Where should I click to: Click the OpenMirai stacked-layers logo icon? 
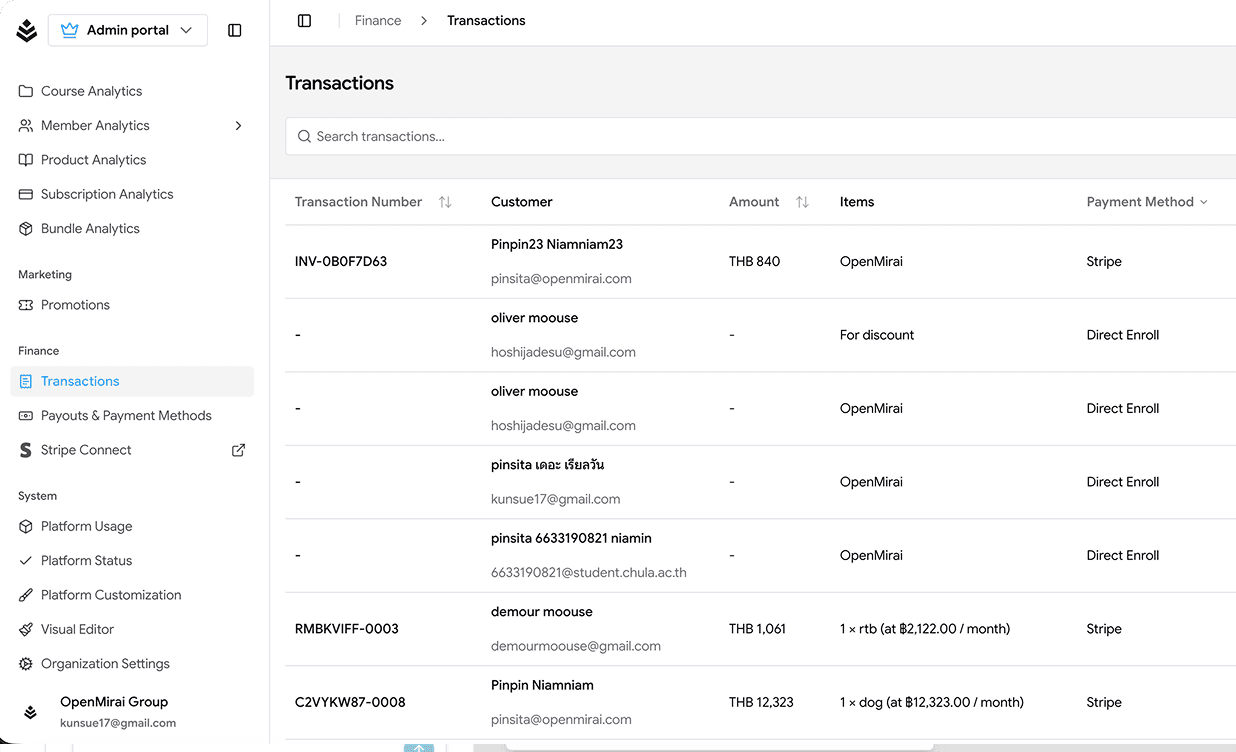[27, 30]
